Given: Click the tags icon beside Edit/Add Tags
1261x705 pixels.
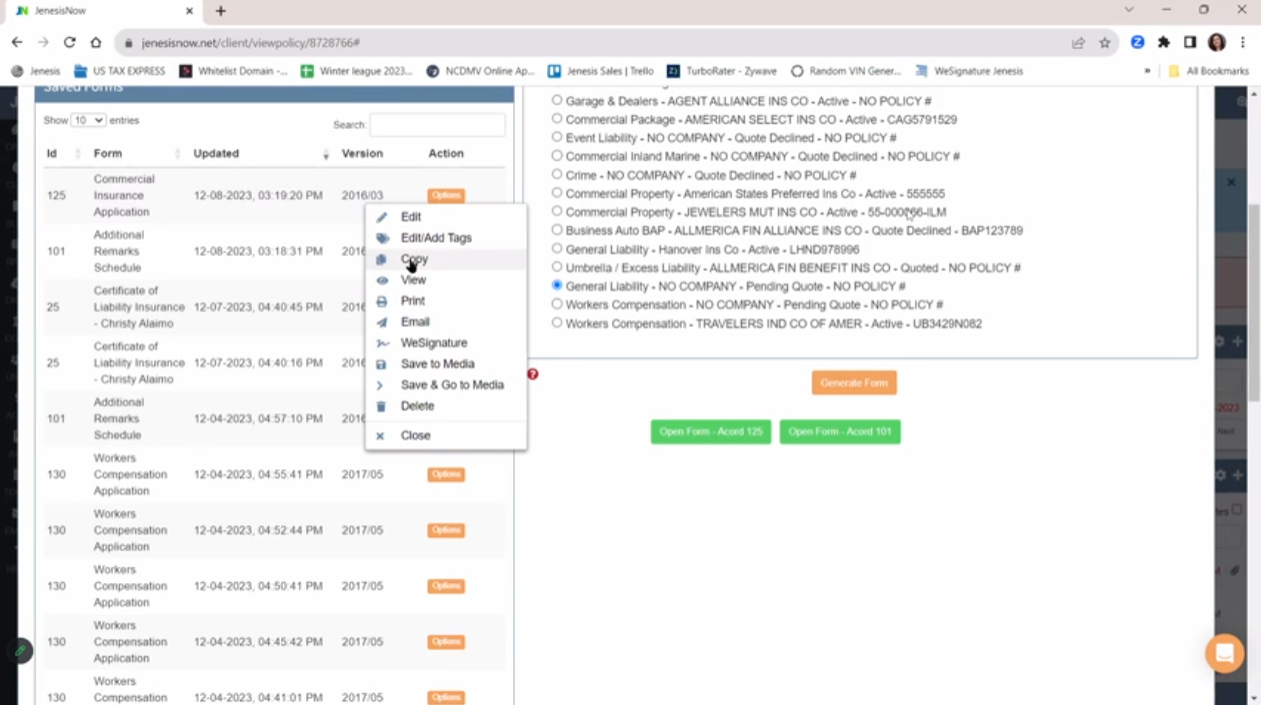Looking at the screenshot, I should pyautogui.click(x=381, y=238).
